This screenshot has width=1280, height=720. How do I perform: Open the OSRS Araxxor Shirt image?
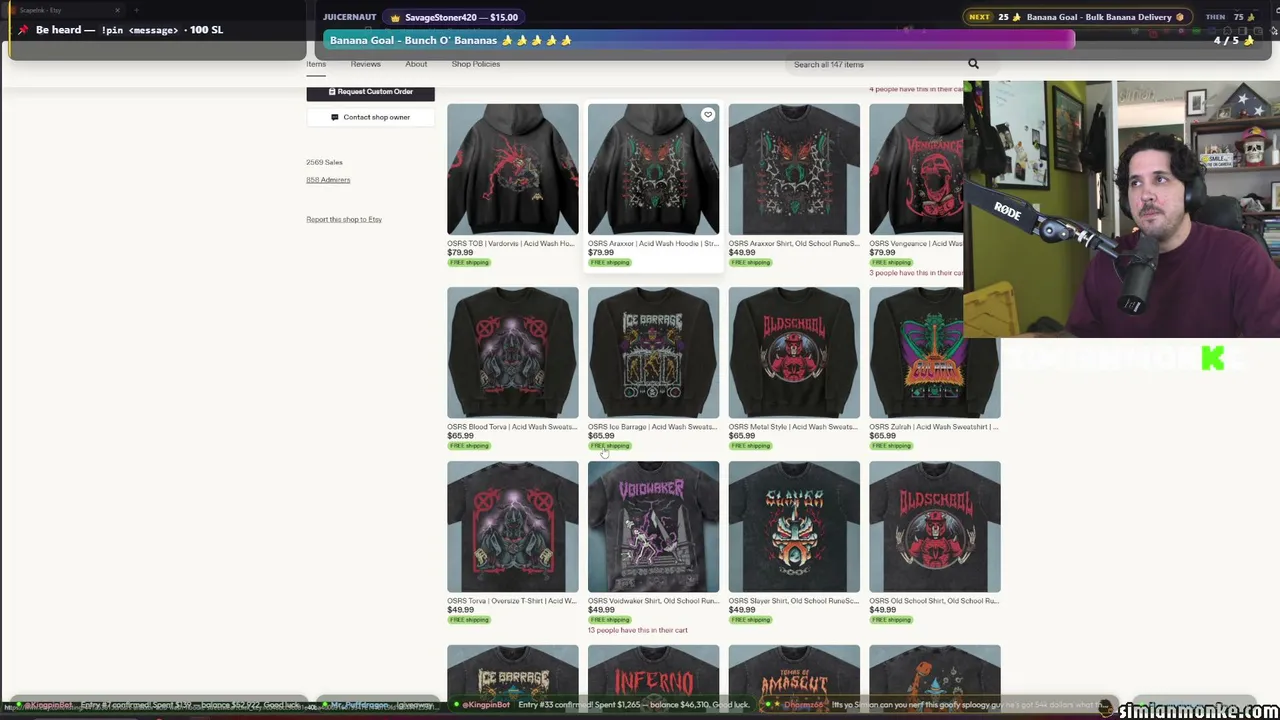[794, 169]
